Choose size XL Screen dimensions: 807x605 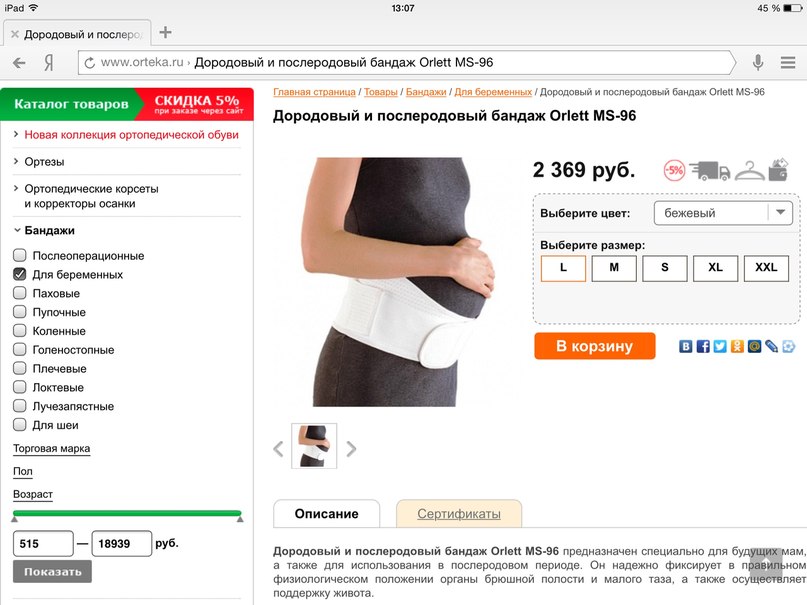coord(715,268)
